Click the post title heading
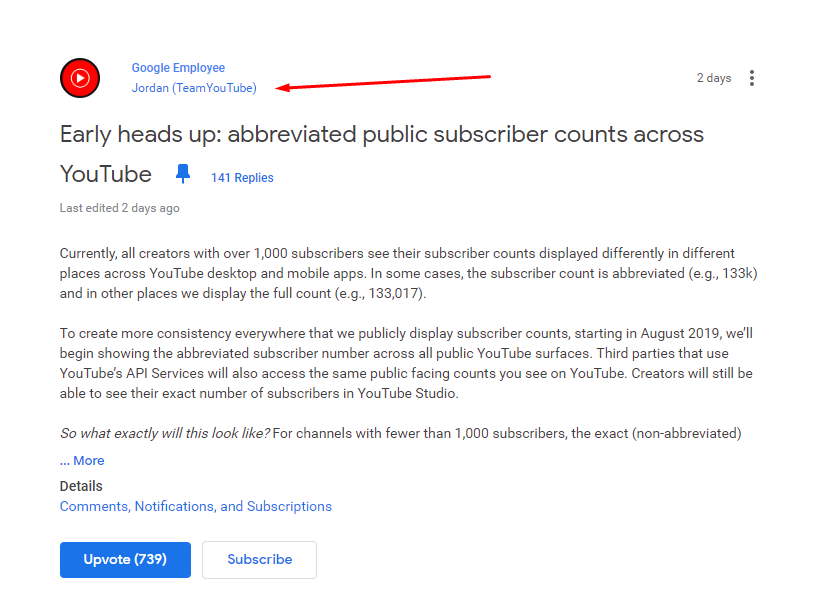The image size is (823, 612). (382, 154)
